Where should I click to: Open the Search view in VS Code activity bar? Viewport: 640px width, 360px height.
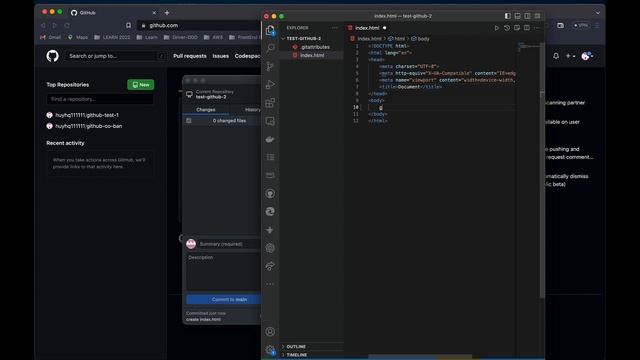pyautogui.click(x=270, y=48)
